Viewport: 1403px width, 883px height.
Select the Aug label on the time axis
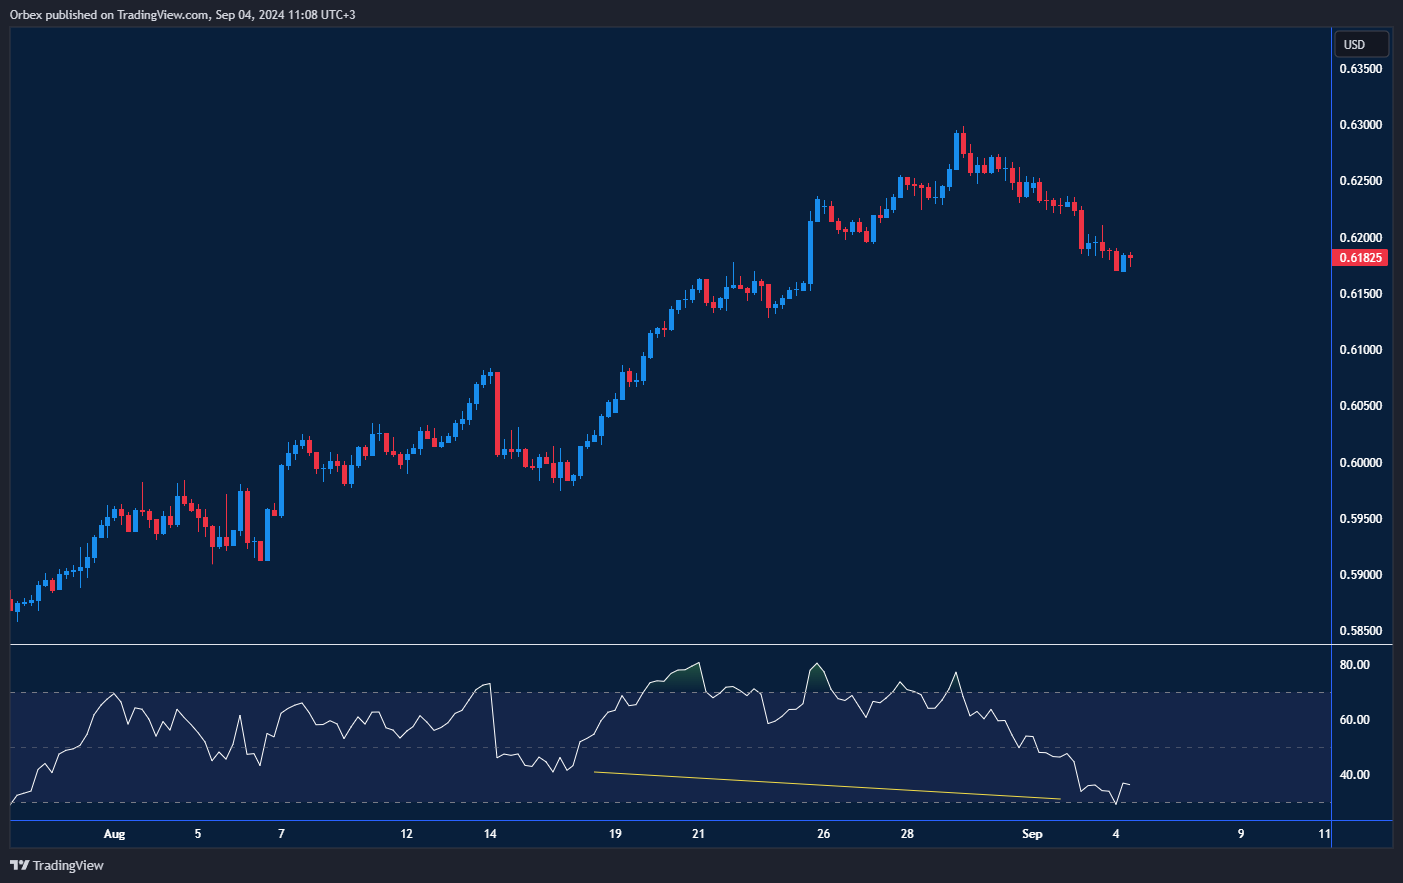pyautogui.click(x=114, y=833)
